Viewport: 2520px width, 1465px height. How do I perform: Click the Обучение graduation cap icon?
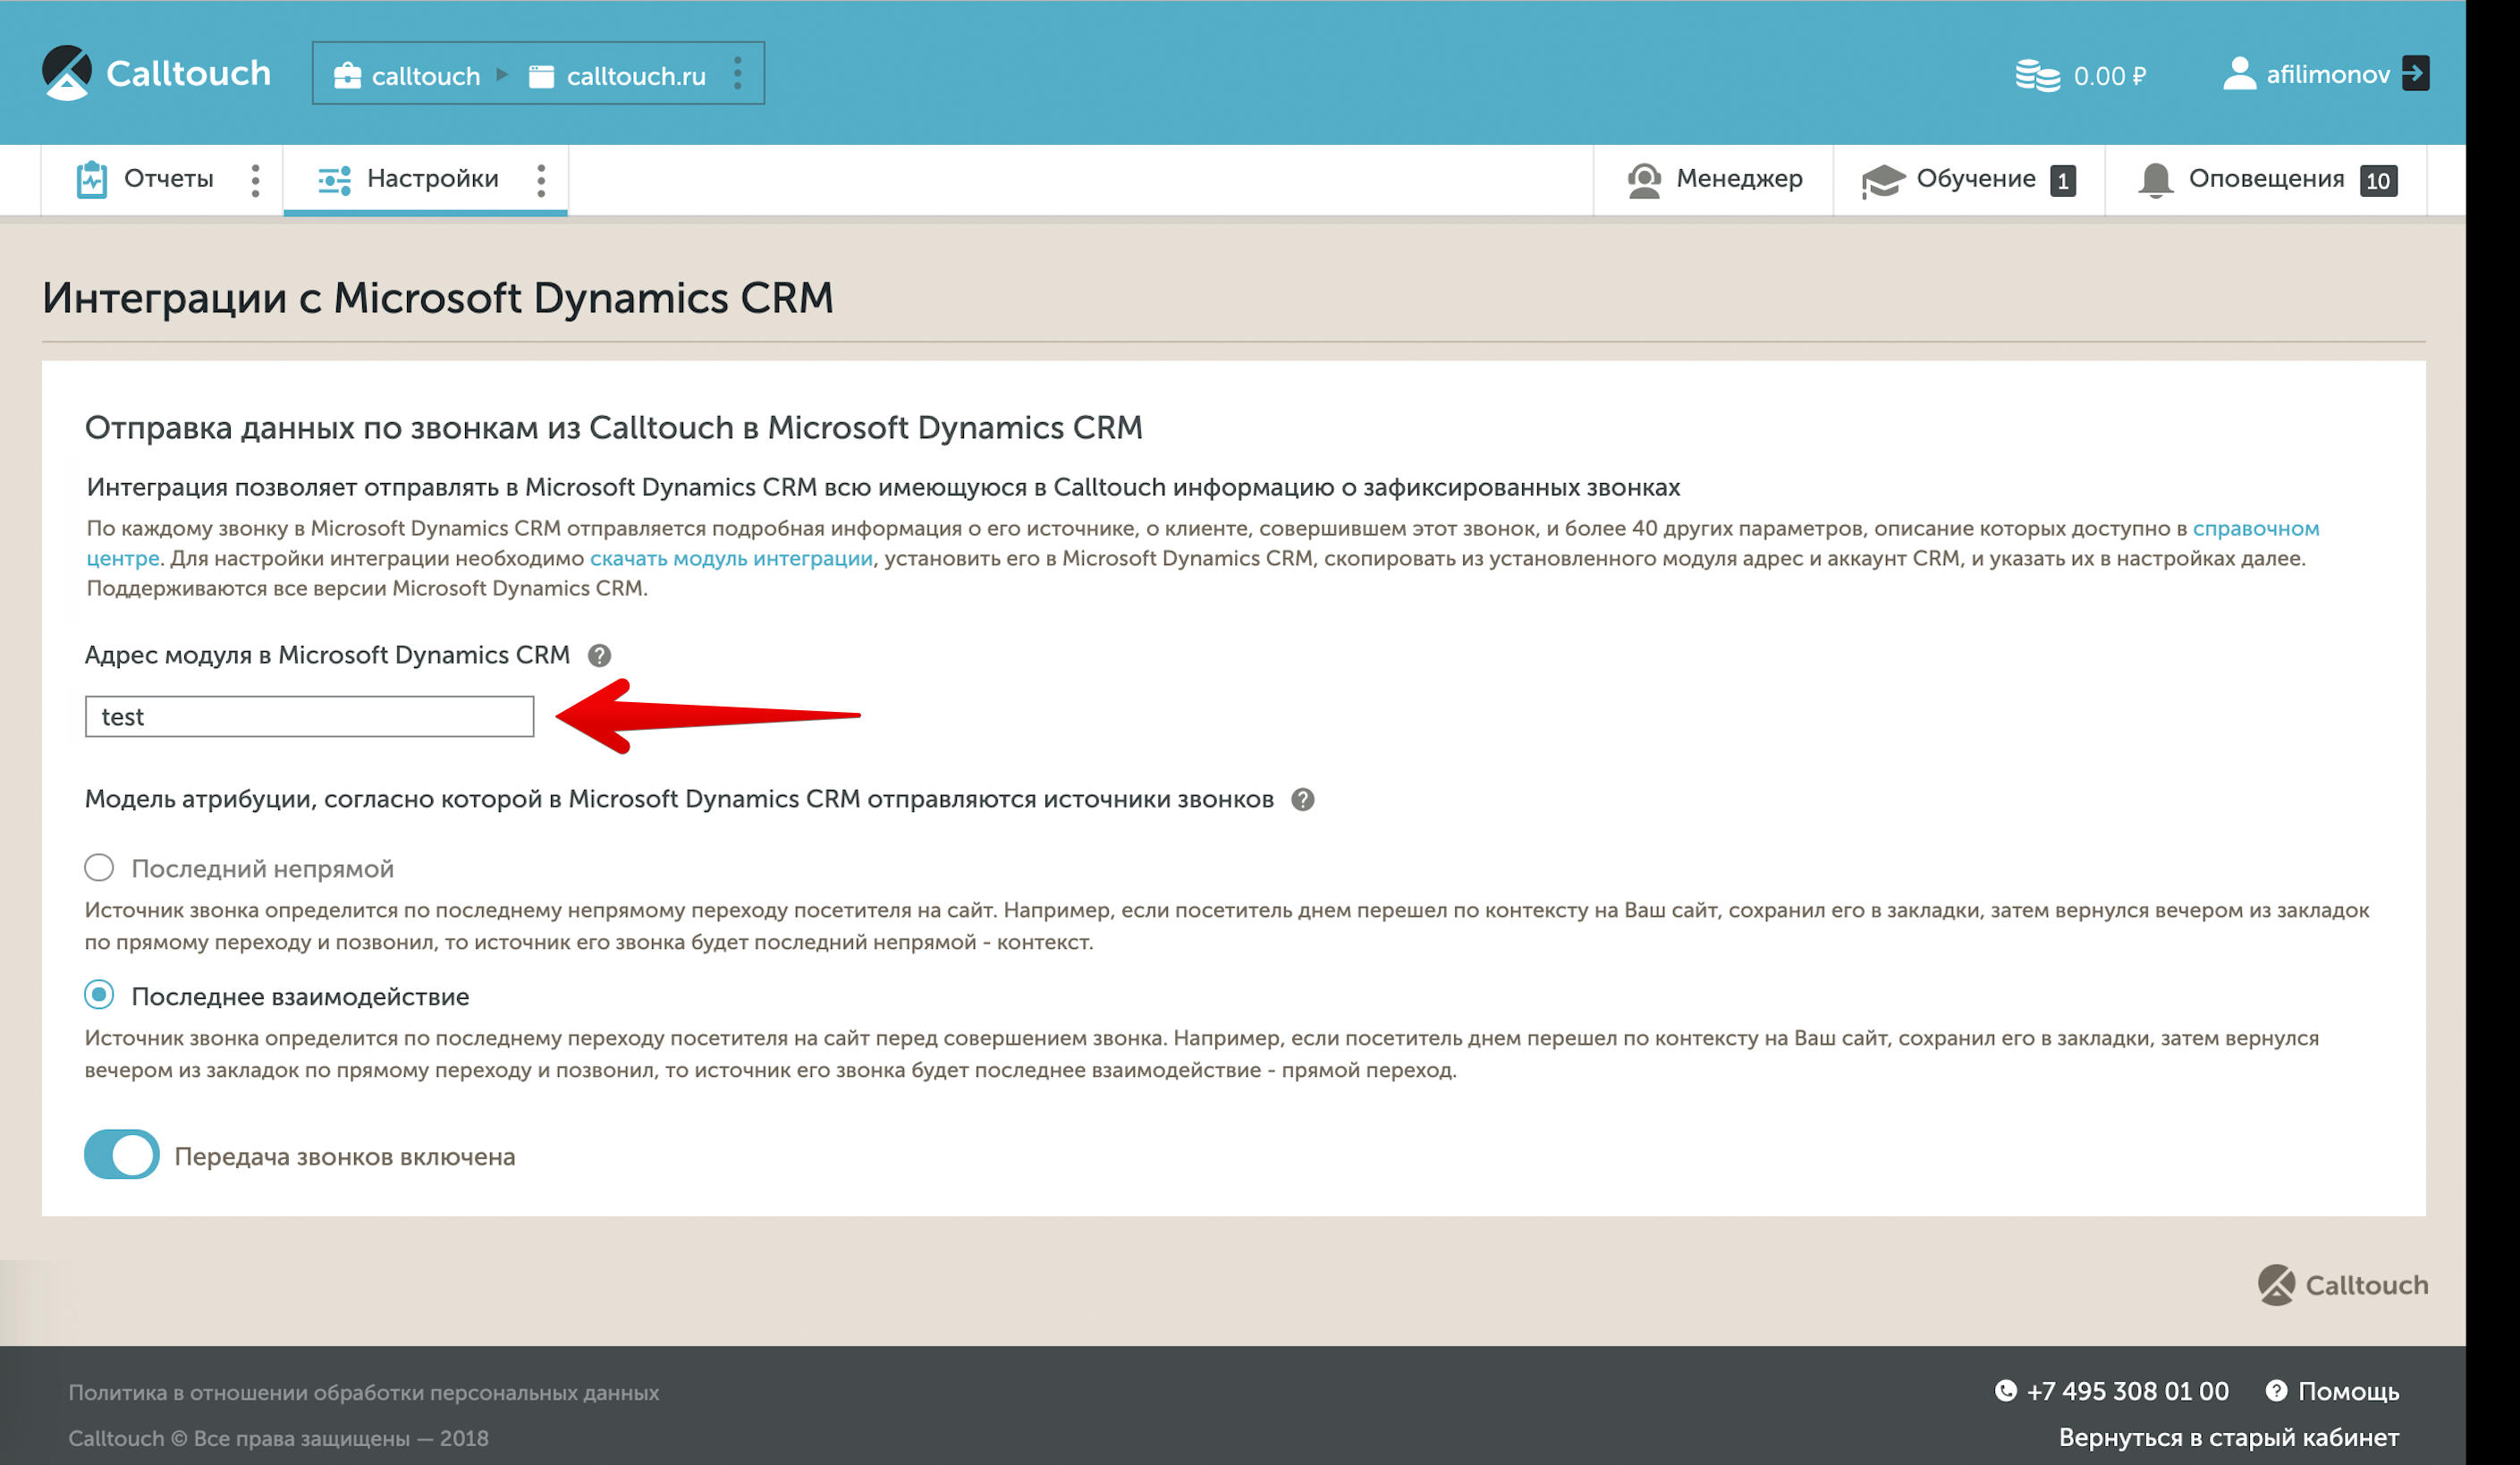(x=1883, y=181)
